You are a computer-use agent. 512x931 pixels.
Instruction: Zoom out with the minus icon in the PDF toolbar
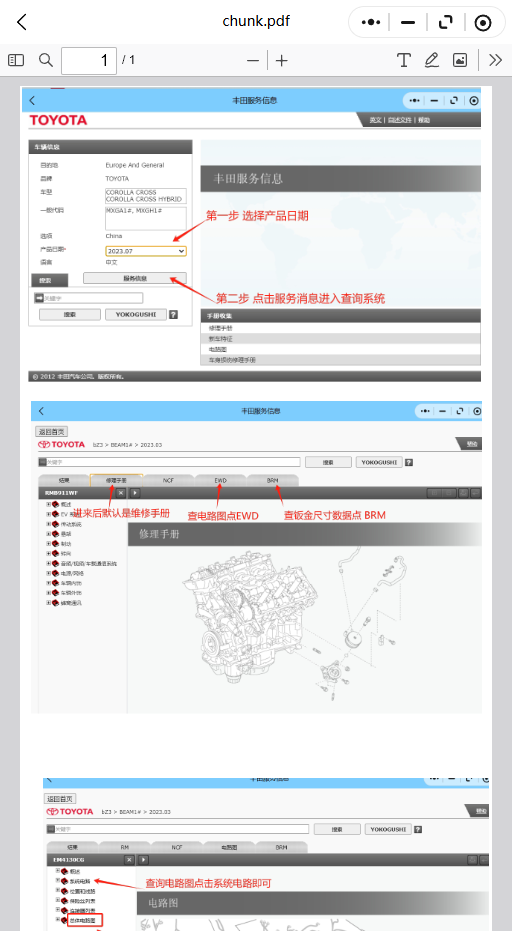(253, 61)
